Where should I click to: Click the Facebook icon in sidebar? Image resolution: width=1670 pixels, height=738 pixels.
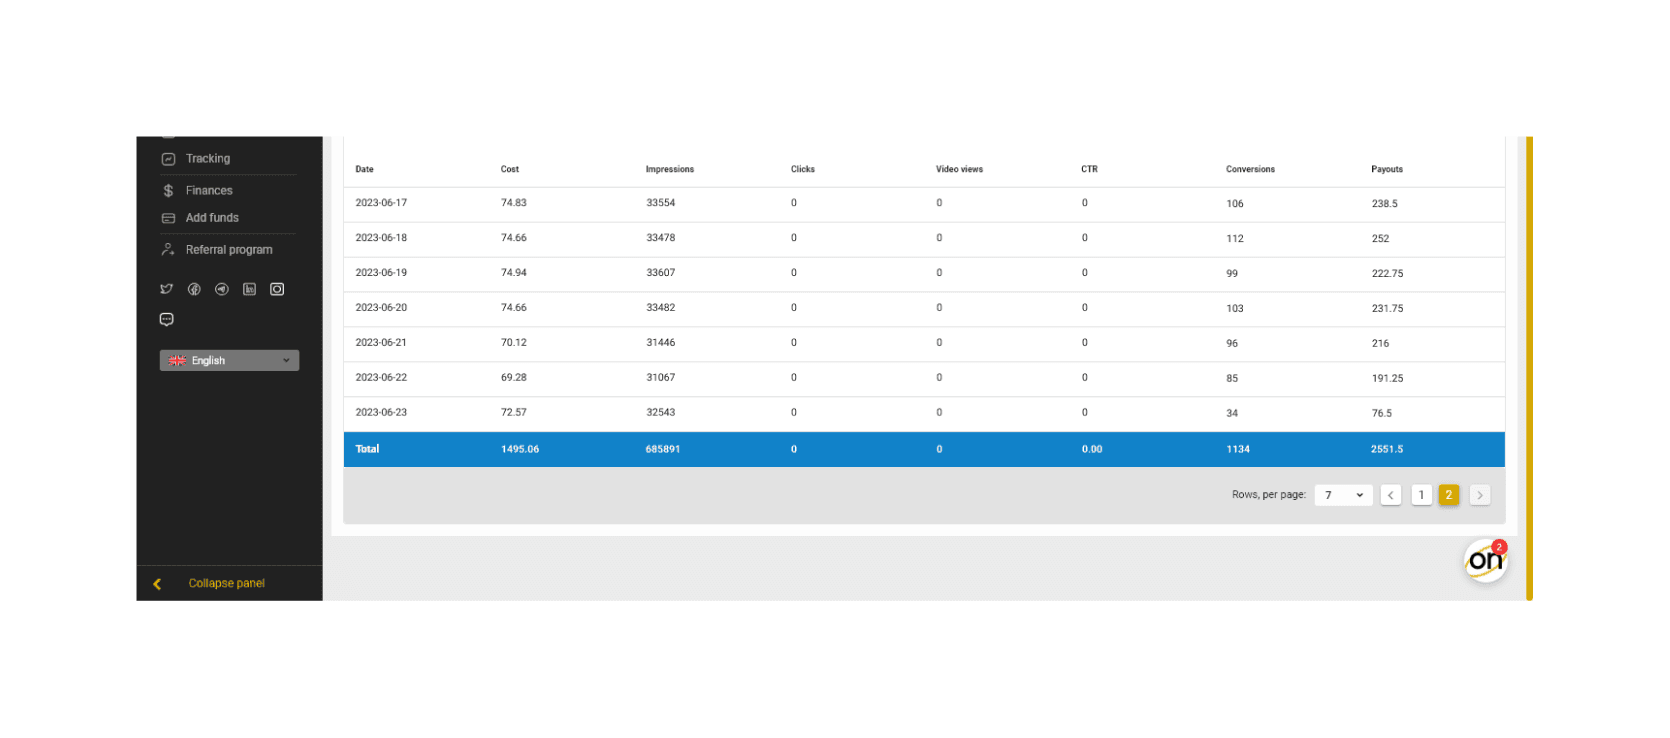[194, 289]
